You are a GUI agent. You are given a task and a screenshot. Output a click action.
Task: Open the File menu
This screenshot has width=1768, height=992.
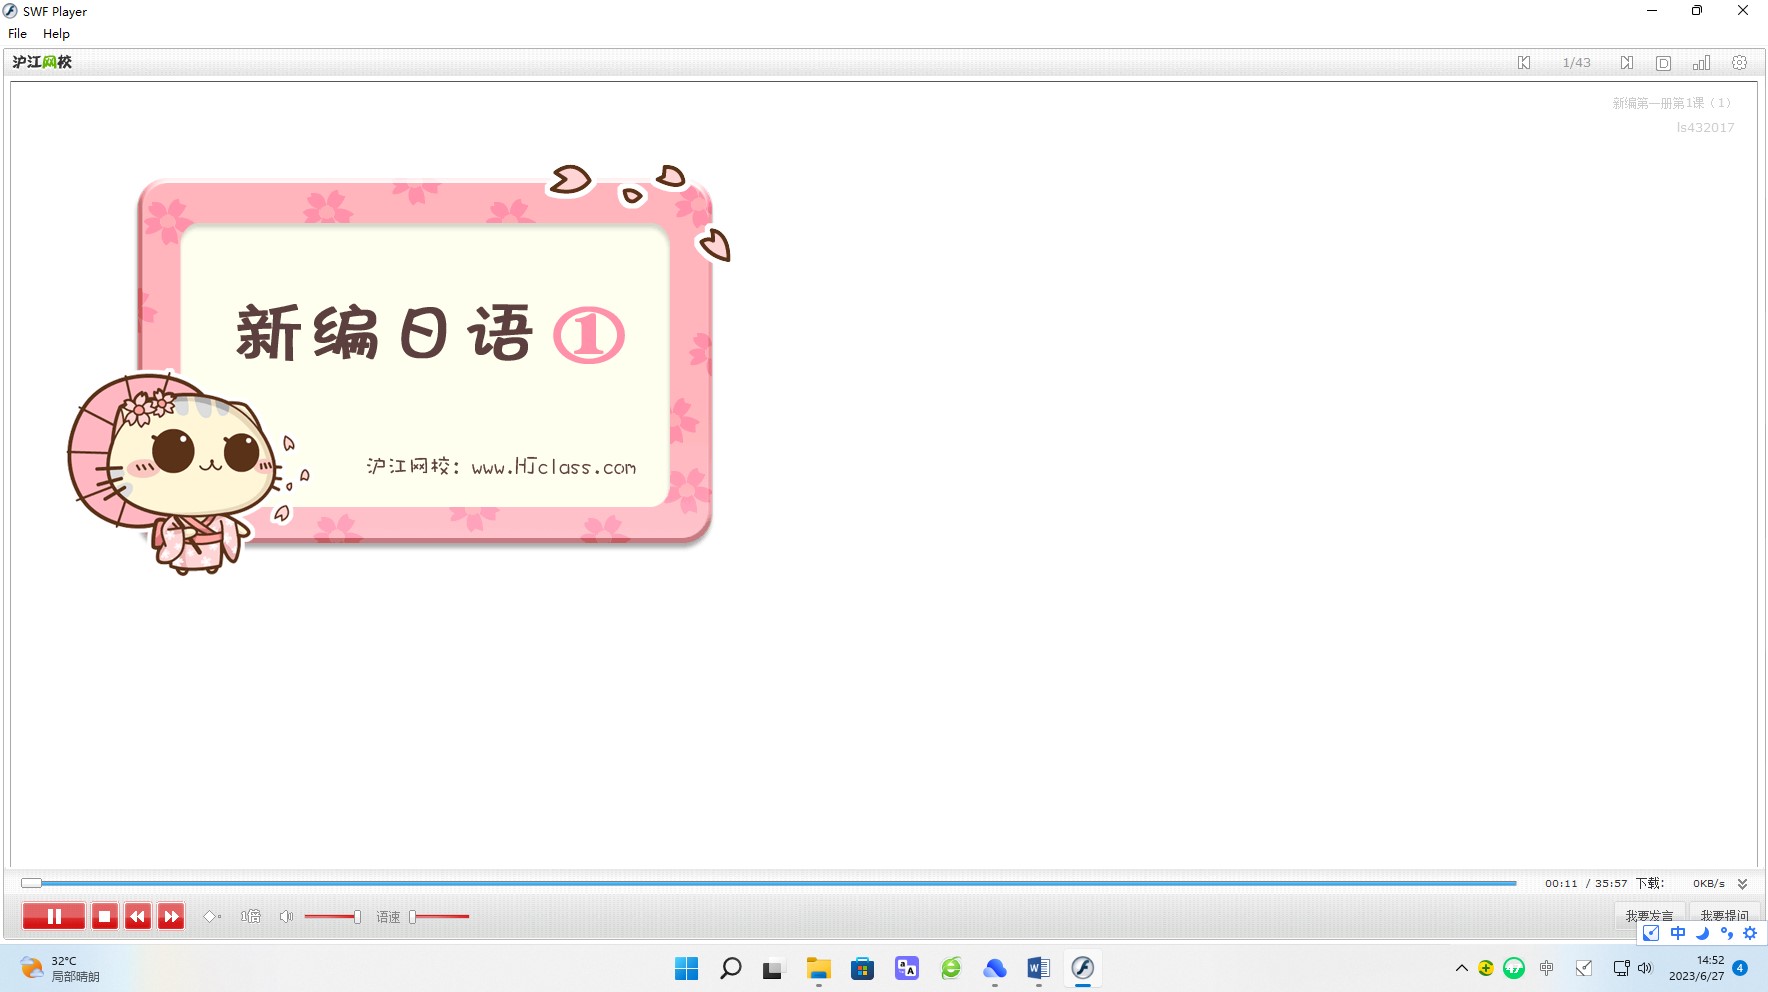click(17, 34)
